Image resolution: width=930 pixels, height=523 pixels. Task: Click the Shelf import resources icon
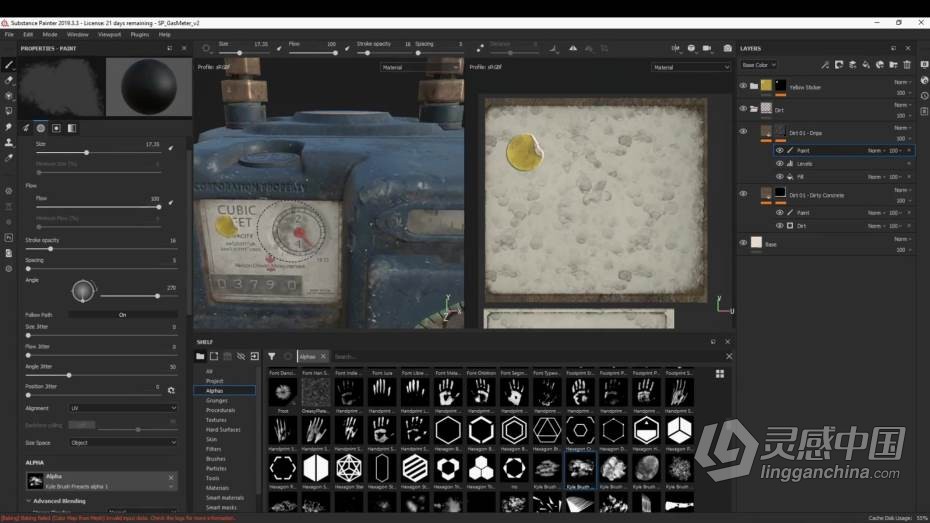tap(254, 356)
